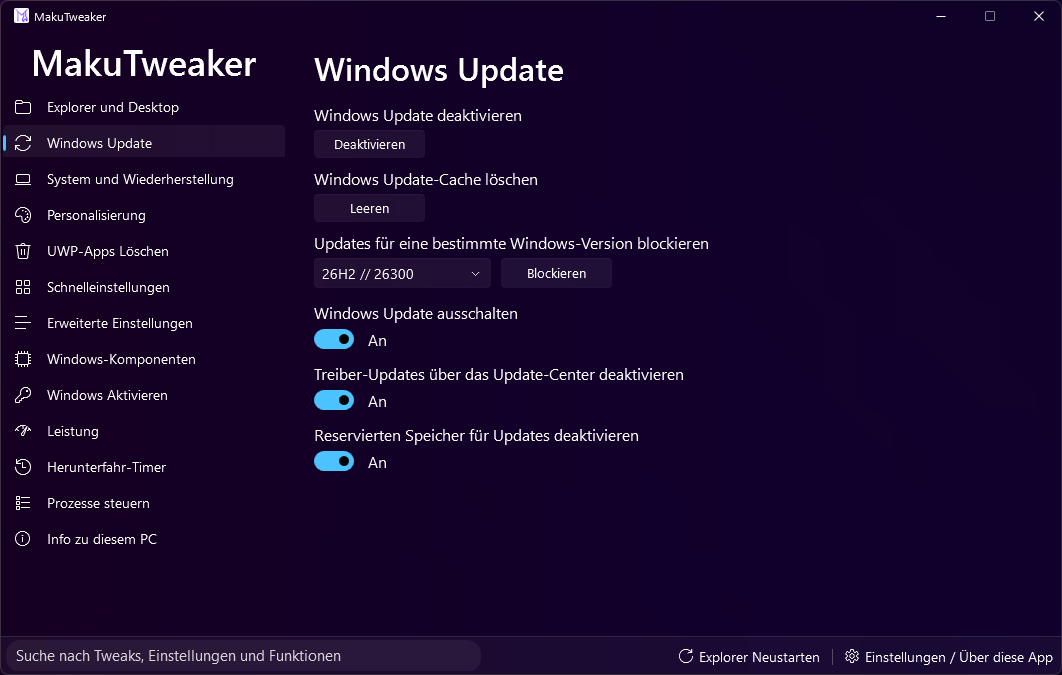Click Explorer Neustarten at the bottom
1062x675 pixels.
point(749,657)
